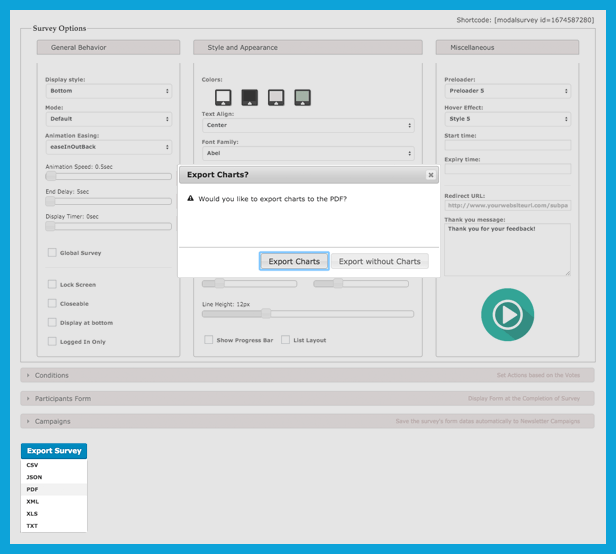The image size is (616, 554).
Task: Click Export without Charts button
Action: pyautogui.click(x=380, y=261)
